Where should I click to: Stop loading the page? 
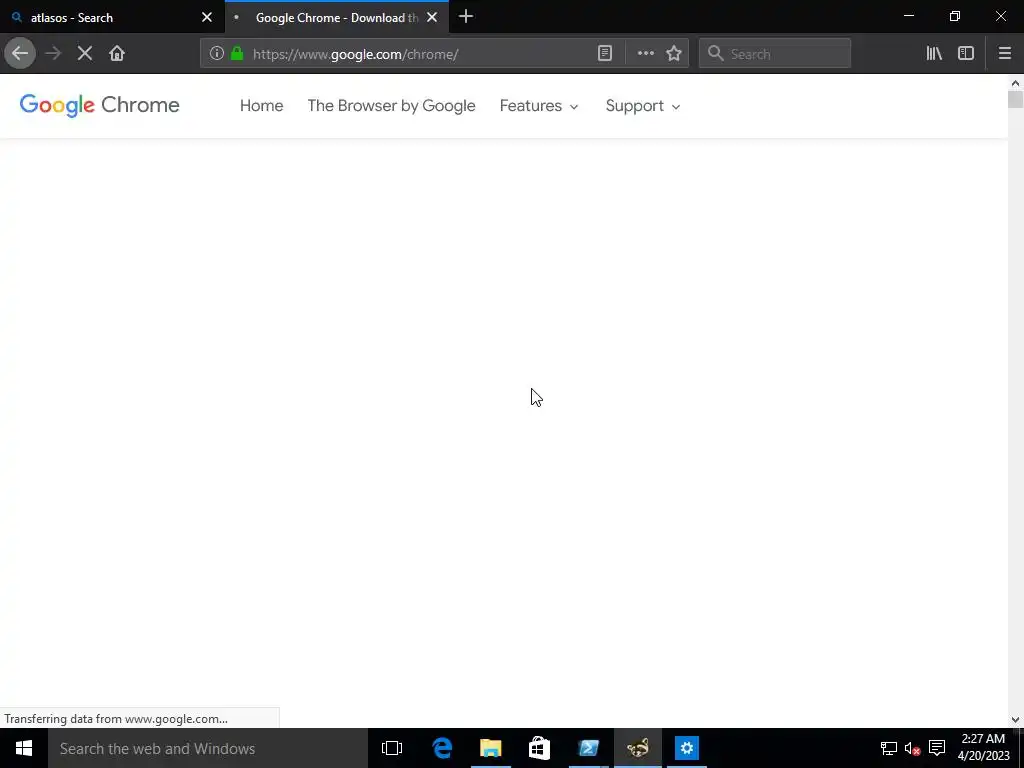click(85, 54)
